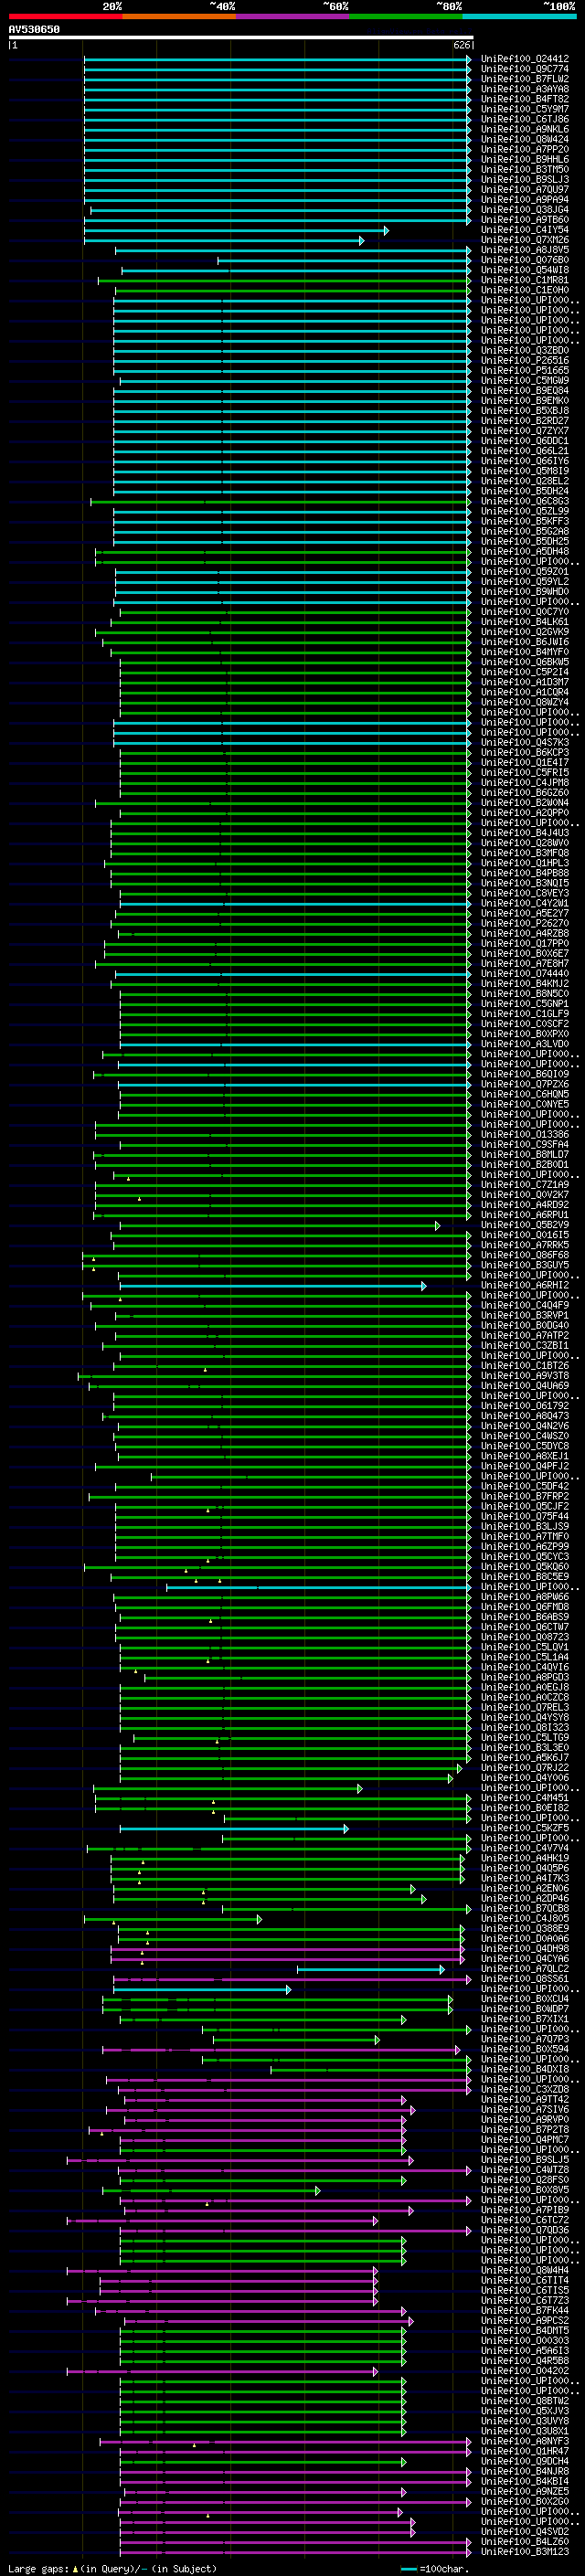Select the UniRef100_B9EQ84 label
Viewport: 585px width, 2576px height.
[524, 390]
